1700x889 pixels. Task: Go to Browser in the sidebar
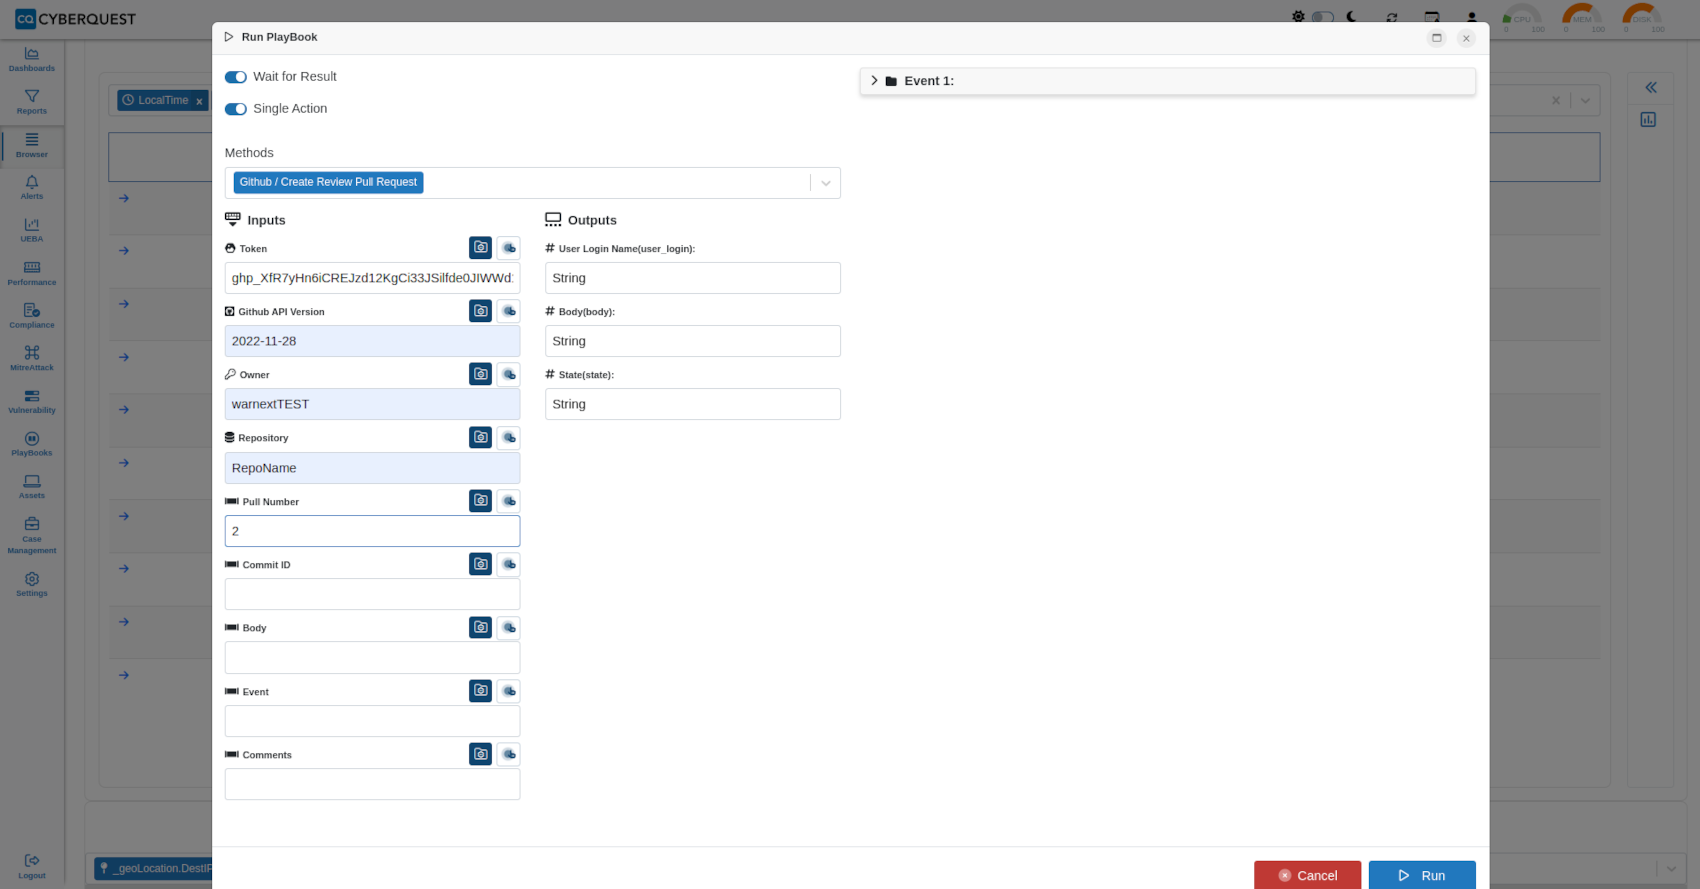32,145
